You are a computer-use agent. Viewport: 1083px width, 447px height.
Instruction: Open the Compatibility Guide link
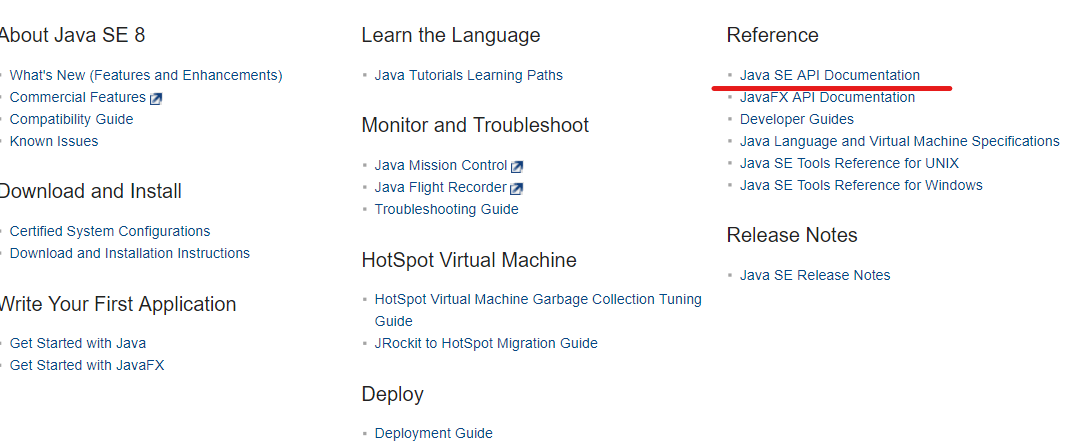[x=71, y=120]
